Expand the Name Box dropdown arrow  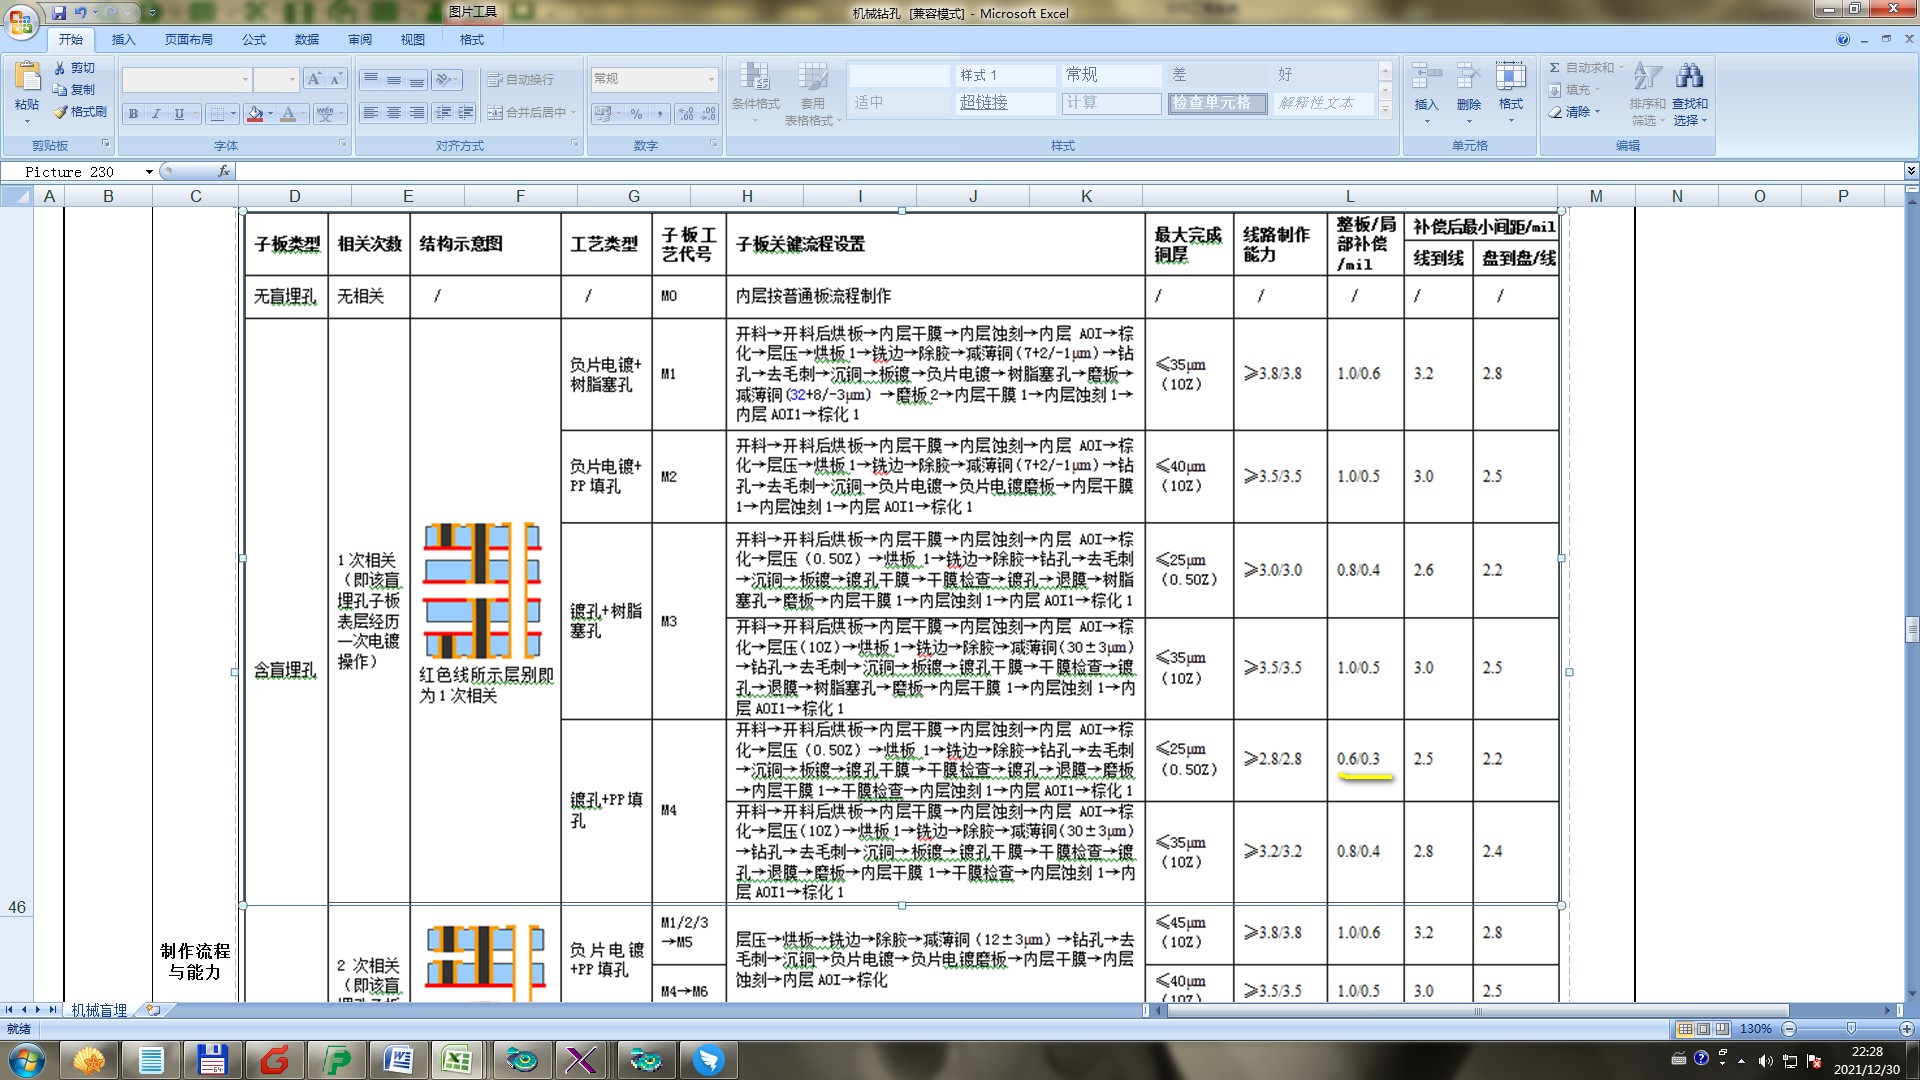[149, 172]
